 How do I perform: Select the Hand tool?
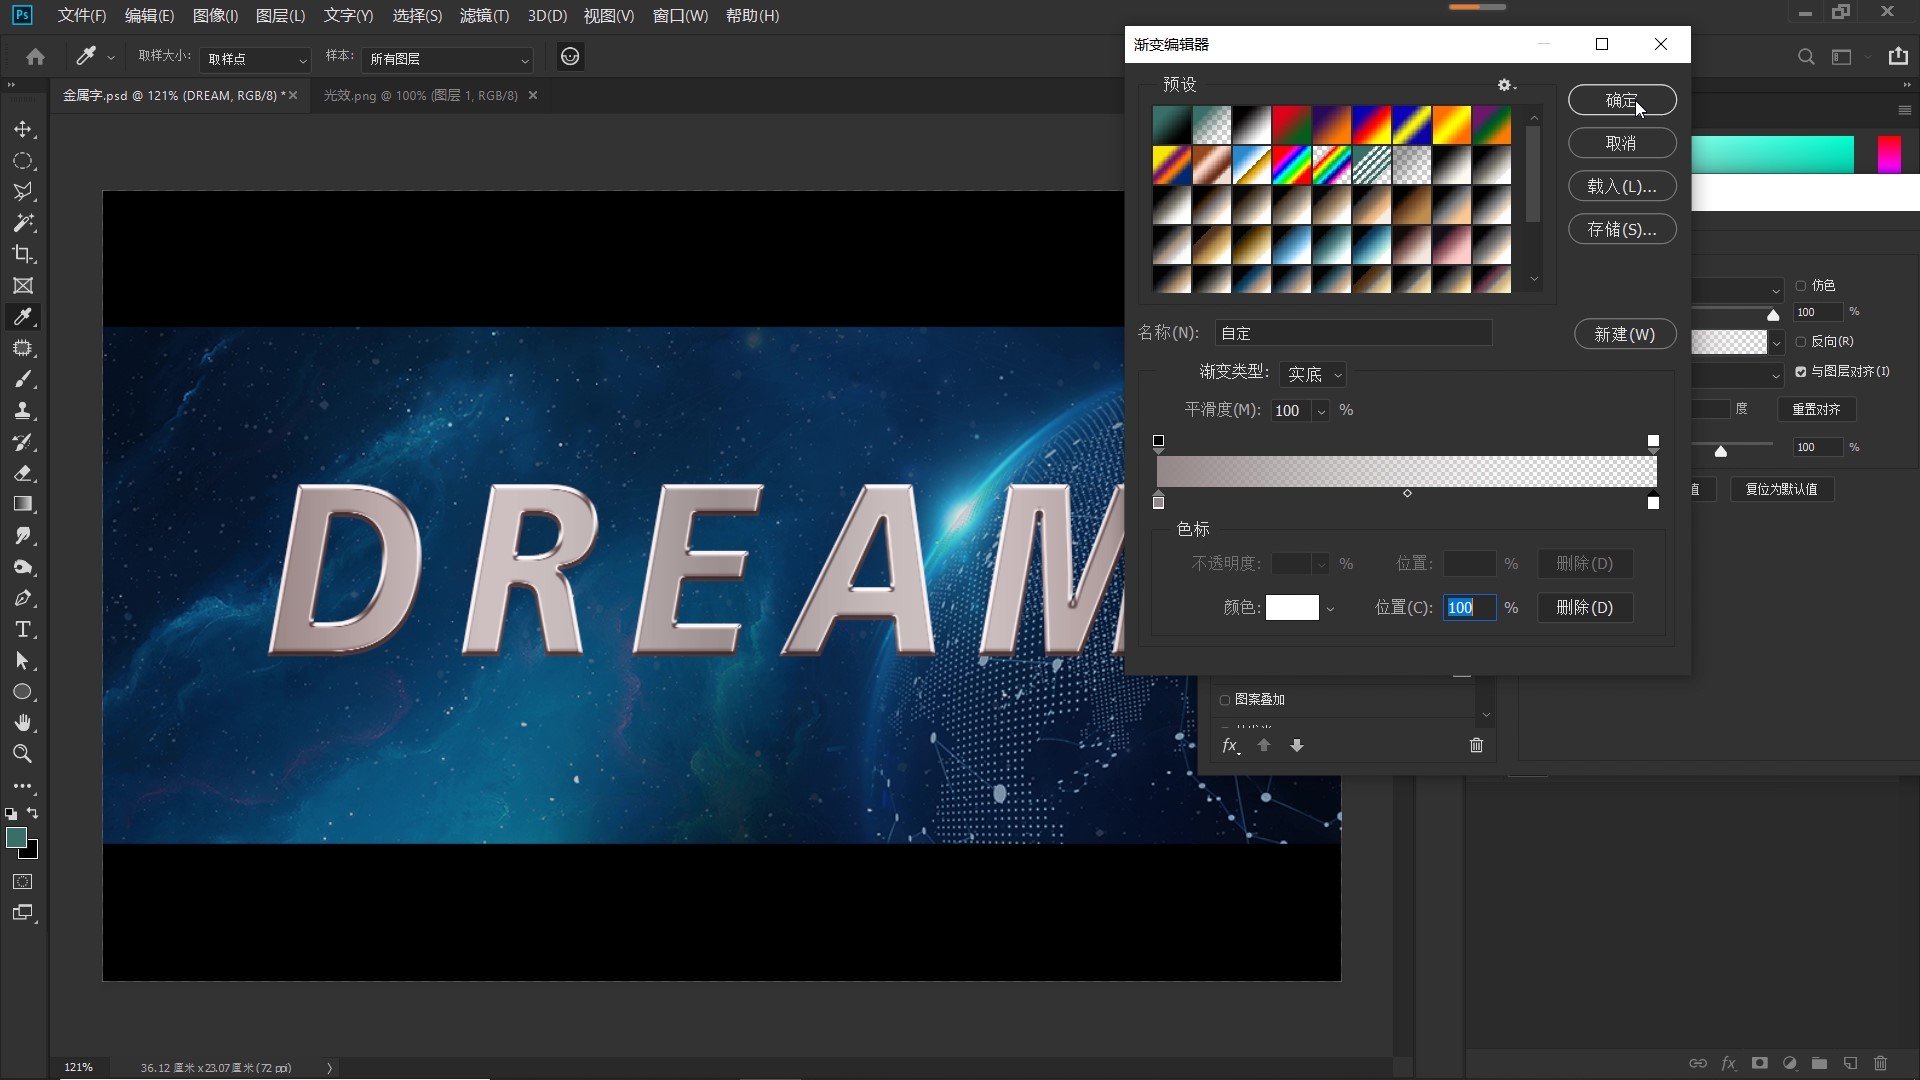pos(23,723)
